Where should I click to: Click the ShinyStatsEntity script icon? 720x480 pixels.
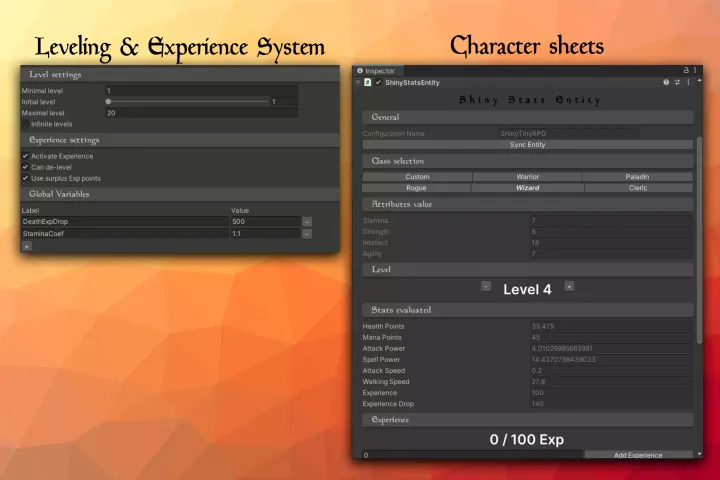tap(367, 82)
